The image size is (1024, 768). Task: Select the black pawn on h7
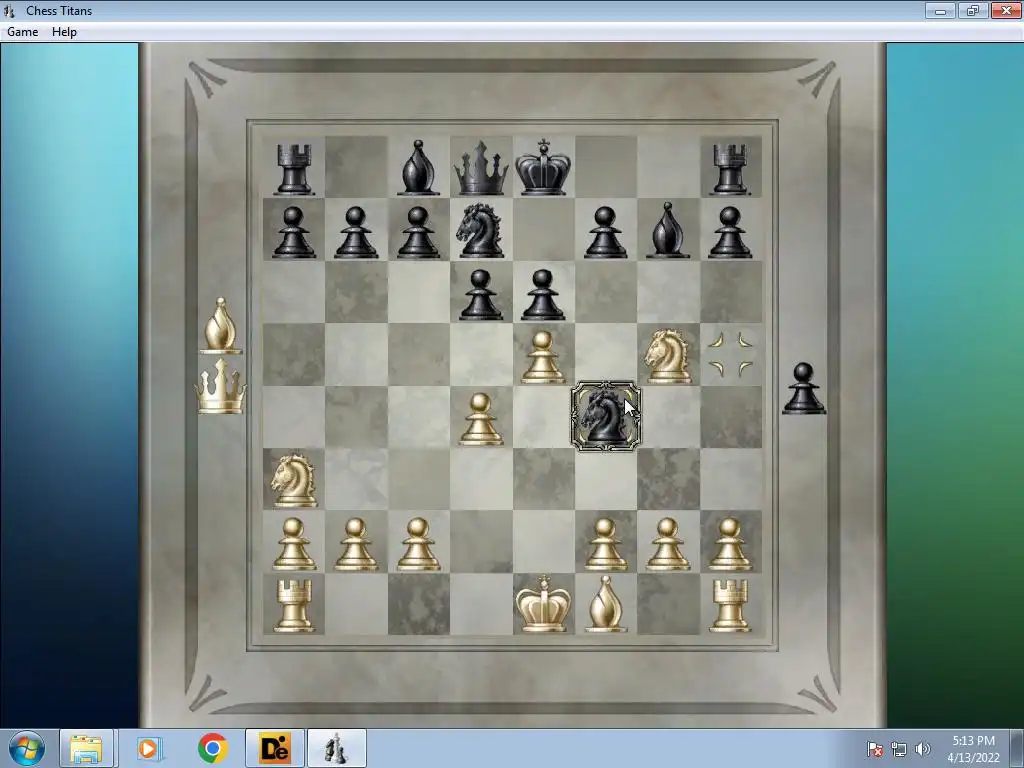730,232
